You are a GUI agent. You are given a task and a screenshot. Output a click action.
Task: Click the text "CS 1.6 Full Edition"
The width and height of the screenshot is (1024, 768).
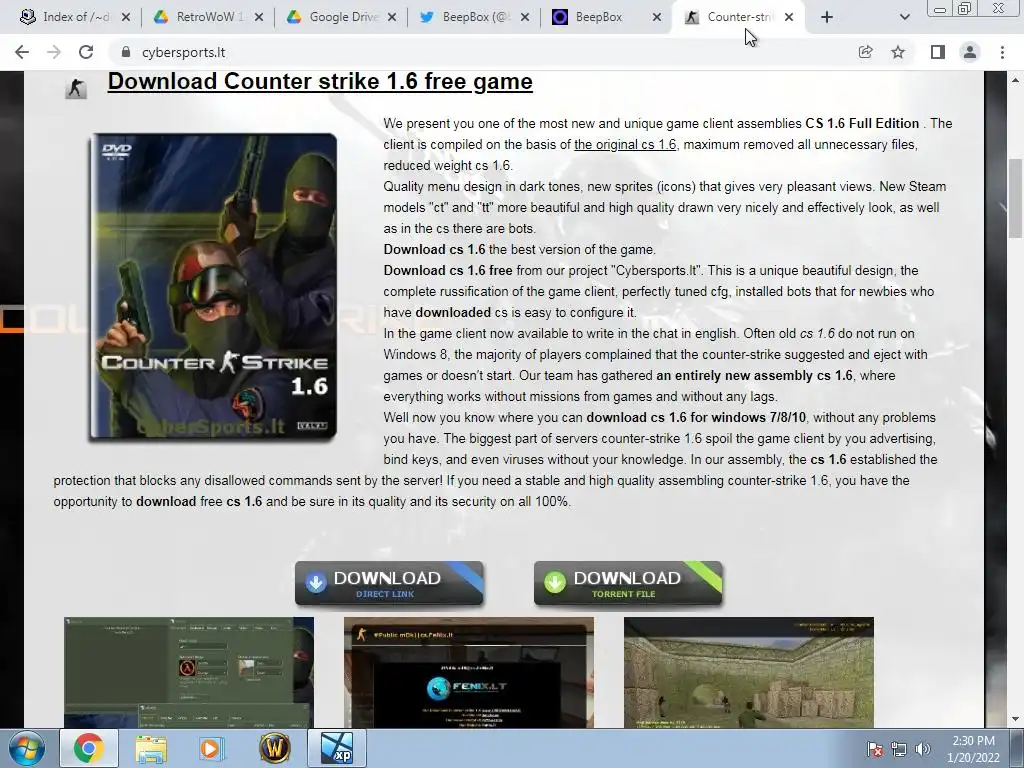coord(862,123)
